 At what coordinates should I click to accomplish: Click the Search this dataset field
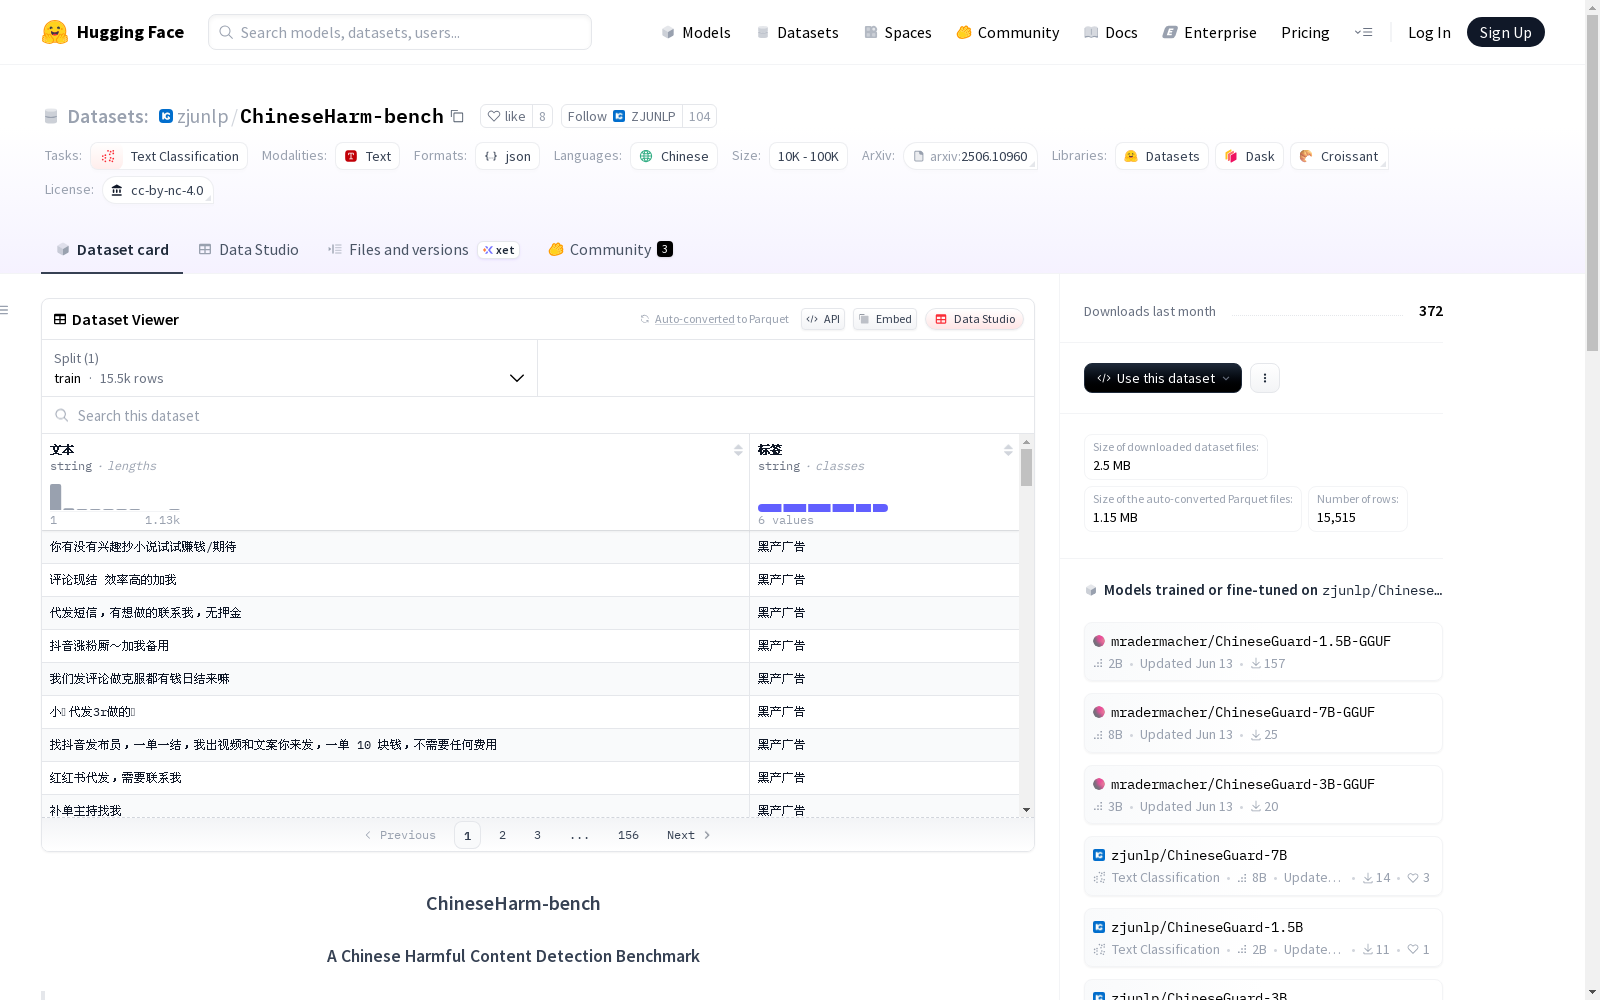[x=538, y=415]
